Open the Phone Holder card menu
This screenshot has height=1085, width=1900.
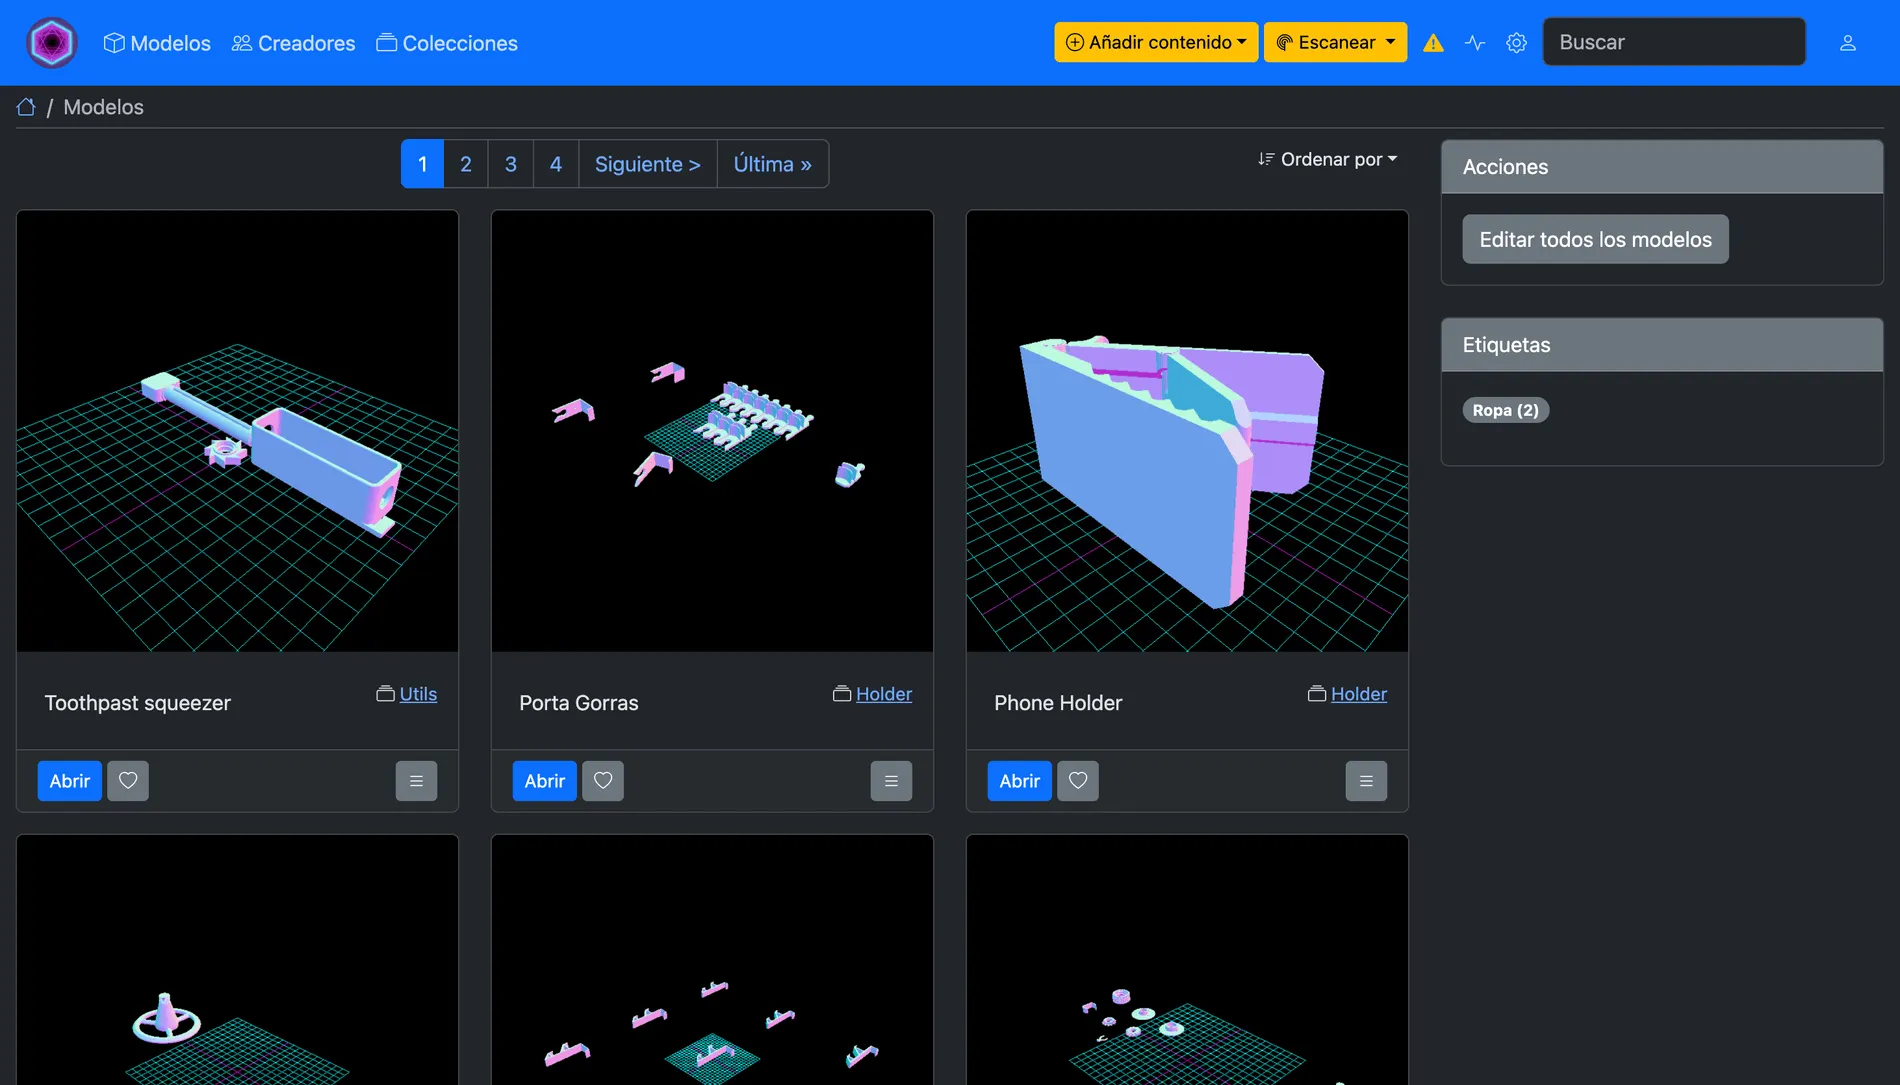[1366, 781]
